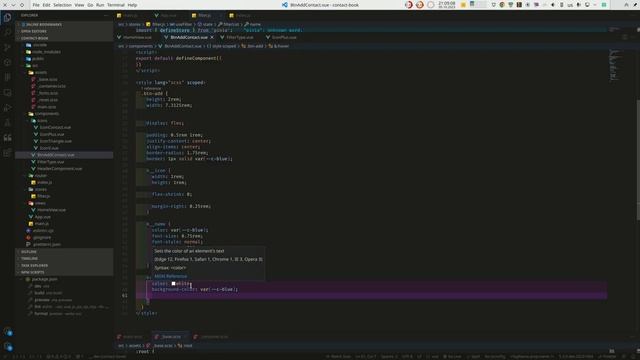Viewport: 640px width, 360px height.
Task: Expand the public folder
Action: (x=64, y=59)
